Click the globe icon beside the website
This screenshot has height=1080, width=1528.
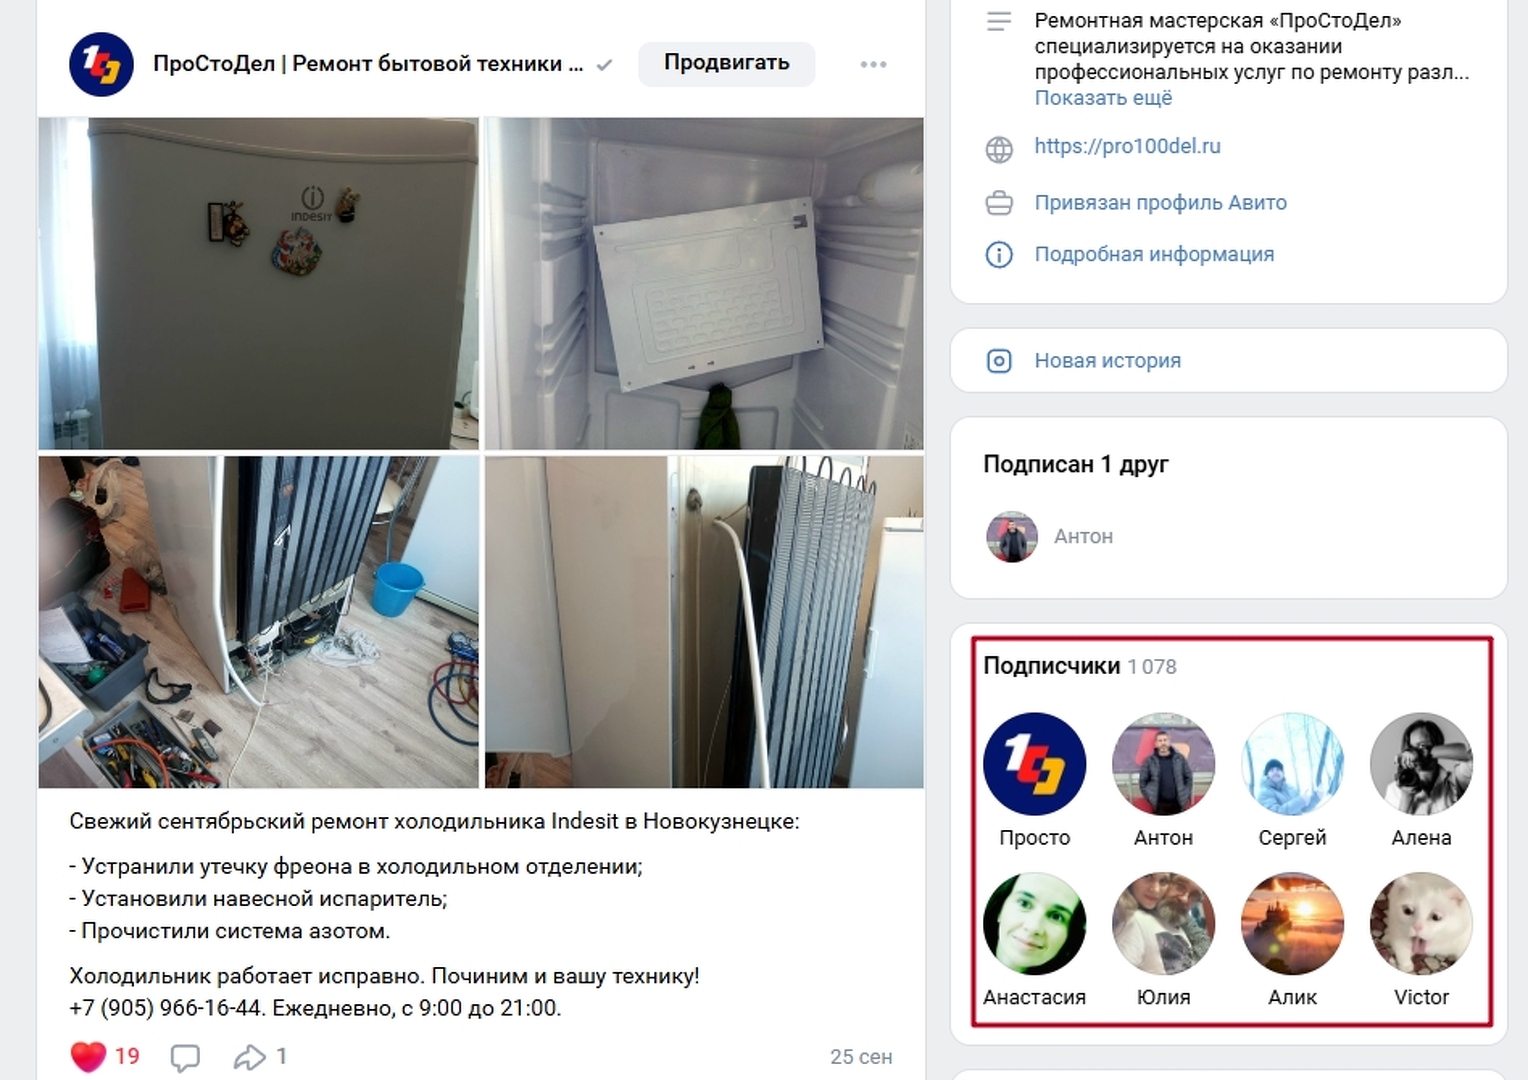coord(999,149)
